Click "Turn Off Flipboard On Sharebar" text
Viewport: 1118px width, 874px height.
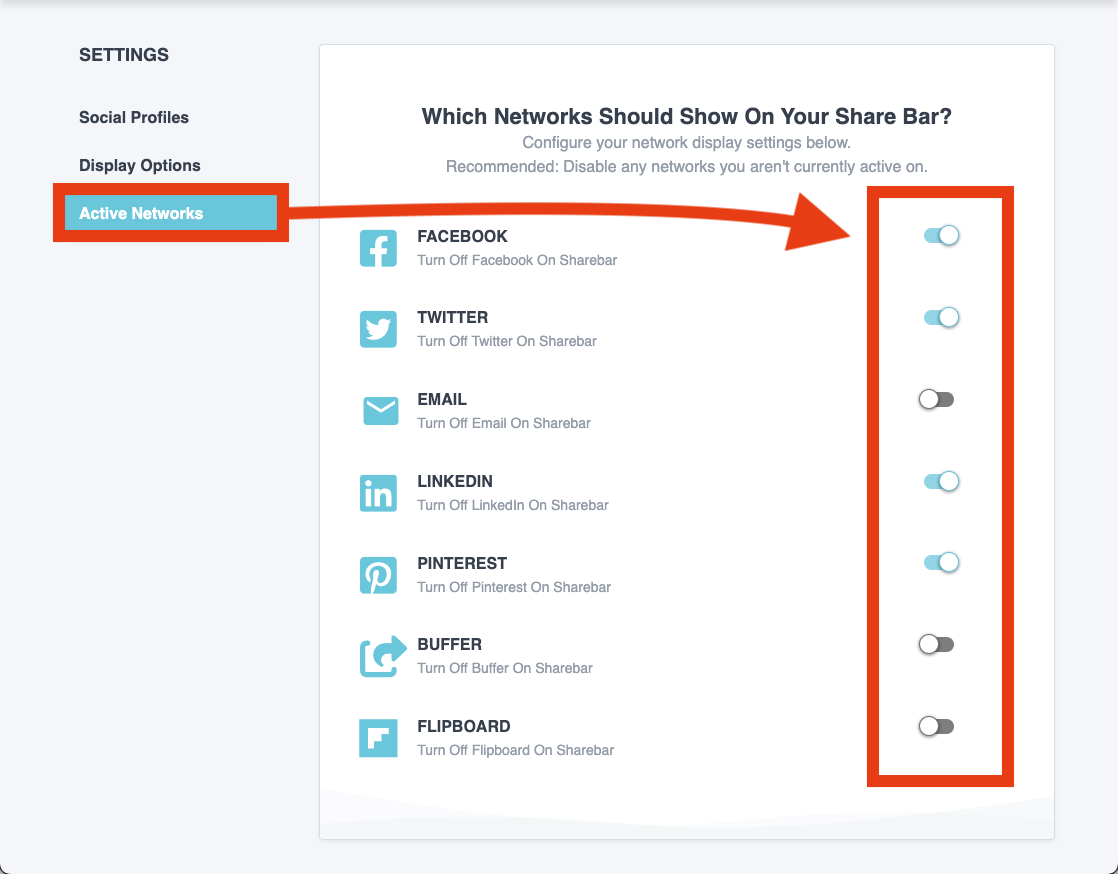point(516,750)
